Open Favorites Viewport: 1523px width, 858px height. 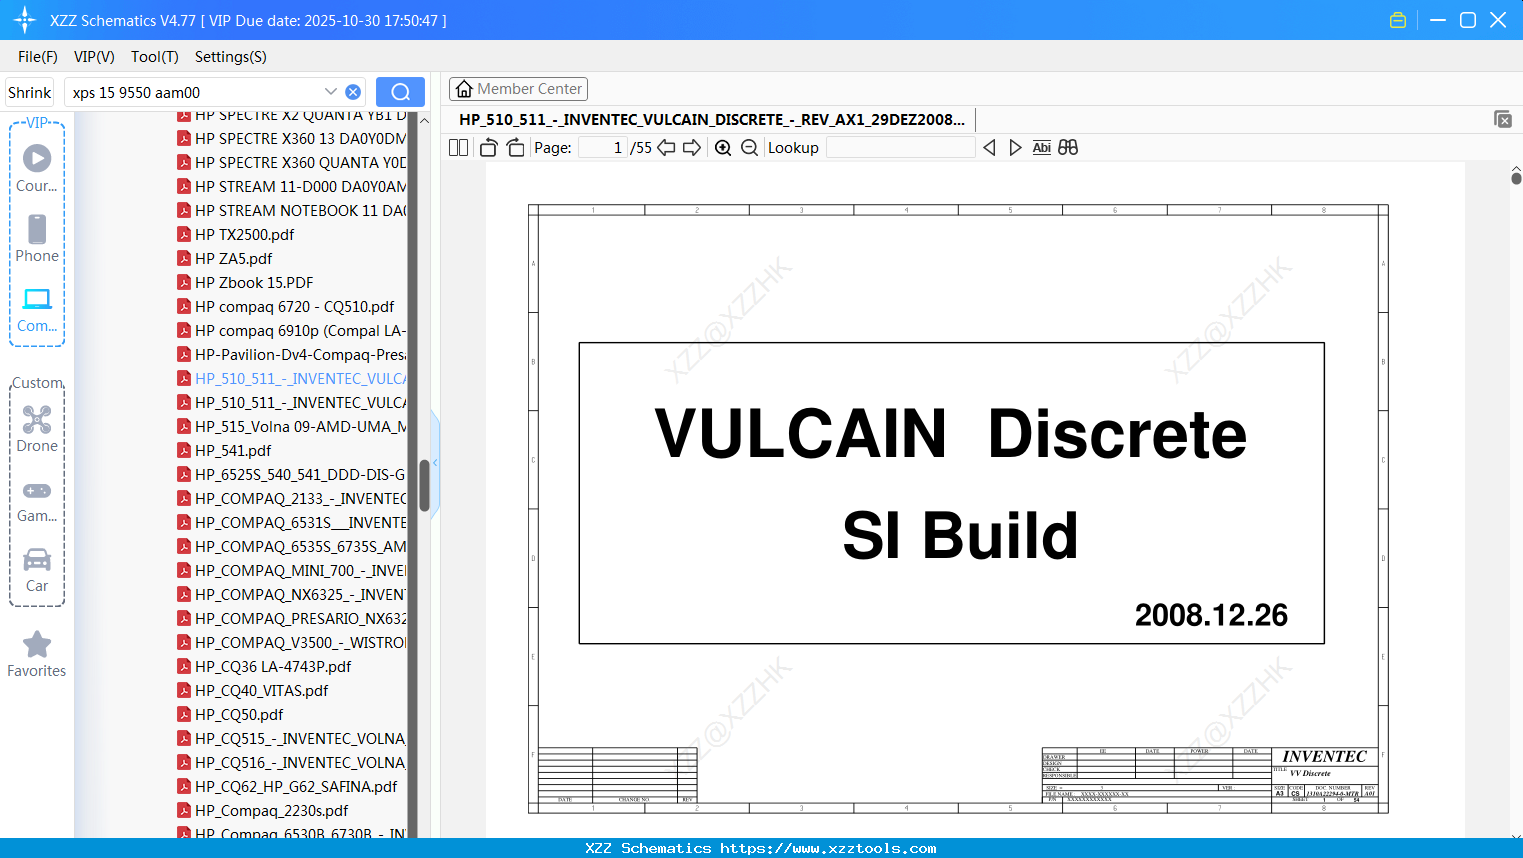37,655
